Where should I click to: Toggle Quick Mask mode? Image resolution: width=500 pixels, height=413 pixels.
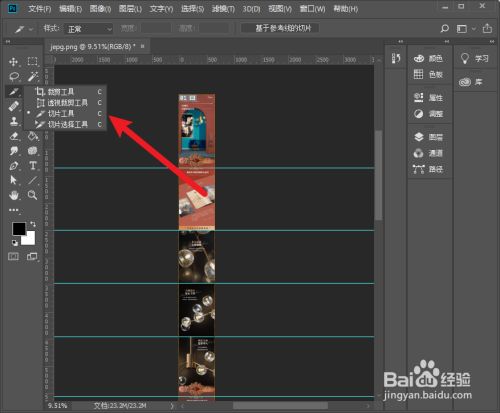pos(13,256)
